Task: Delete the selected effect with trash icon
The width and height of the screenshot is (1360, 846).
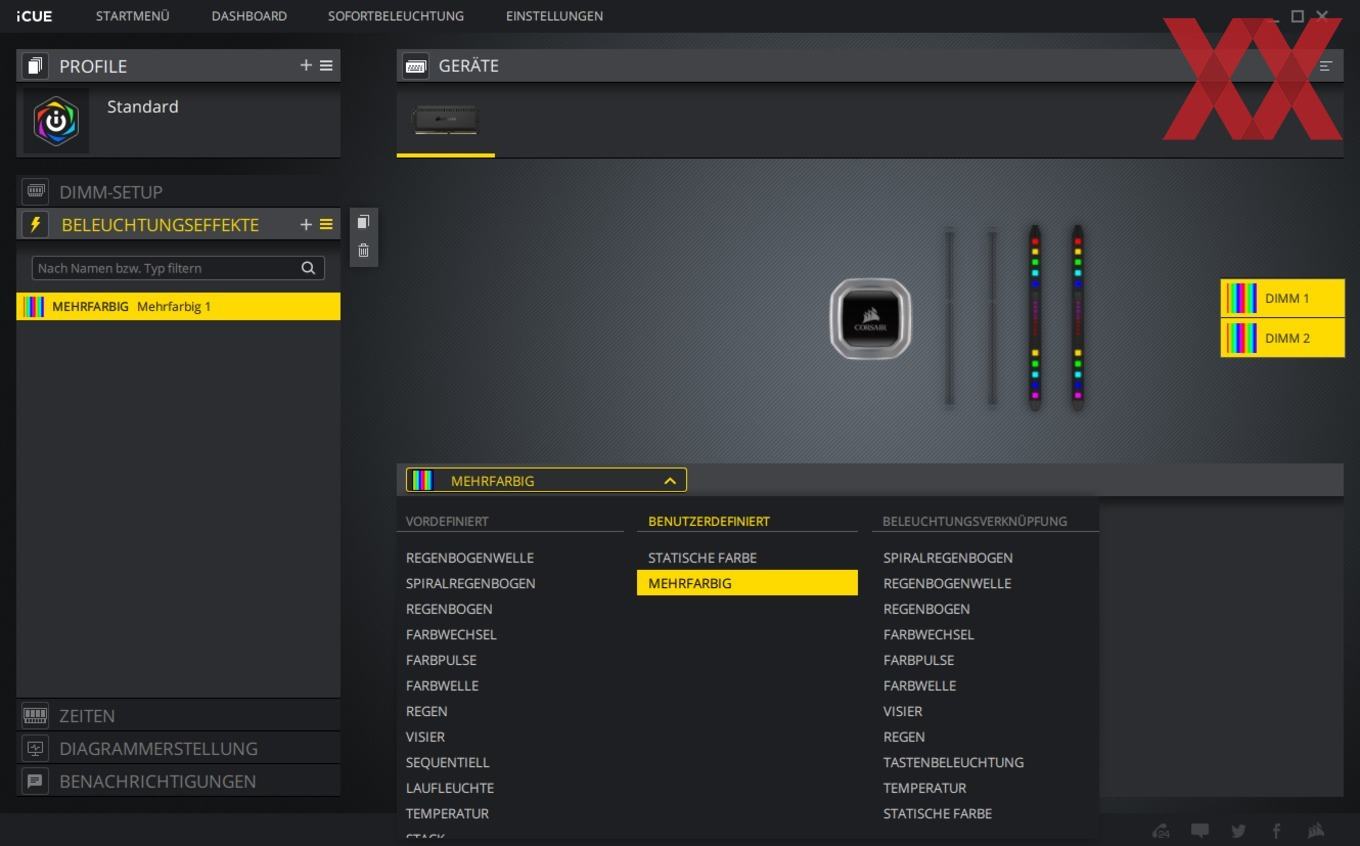Action: coord(363,250)
